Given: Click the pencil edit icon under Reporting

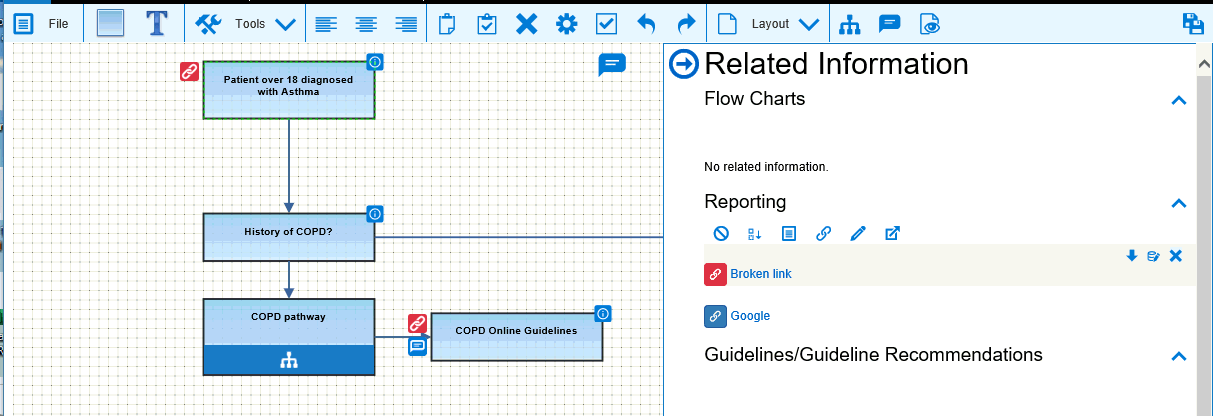Looking at the screenshot, I should tap(857, 233).
